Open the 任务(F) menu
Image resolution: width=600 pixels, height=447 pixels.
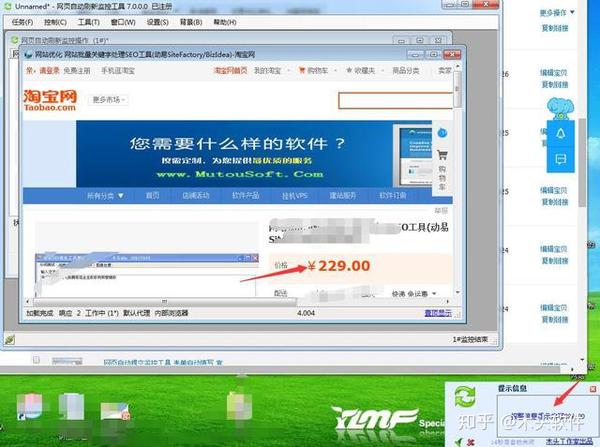[22, 22]
